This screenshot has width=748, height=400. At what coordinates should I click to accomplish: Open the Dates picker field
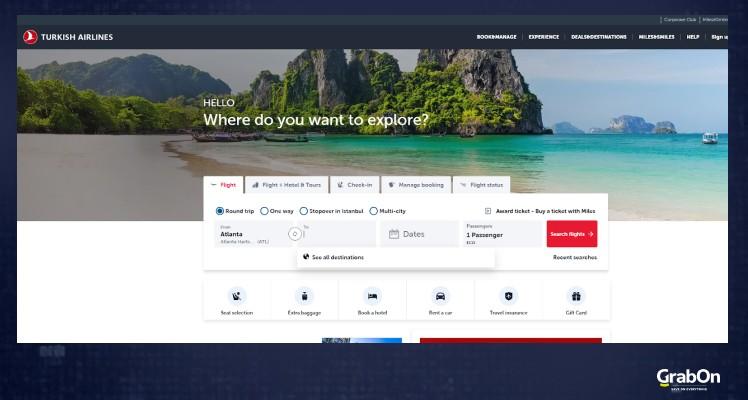click(419, 234)
